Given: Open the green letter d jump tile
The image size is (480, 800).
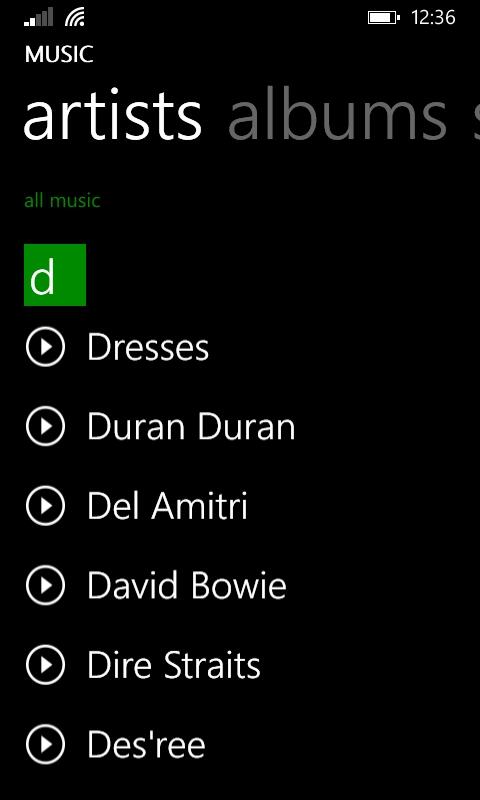Looking at the screenshot, I should tap(55, 275).
